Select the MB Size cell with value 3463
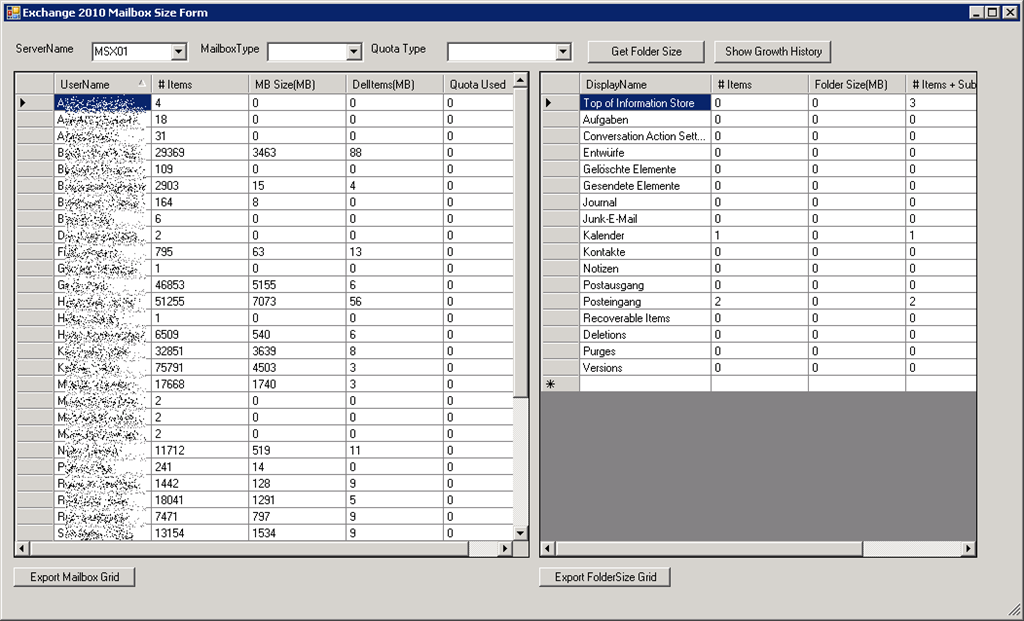 pyautogui.click(x=297, y=153)
